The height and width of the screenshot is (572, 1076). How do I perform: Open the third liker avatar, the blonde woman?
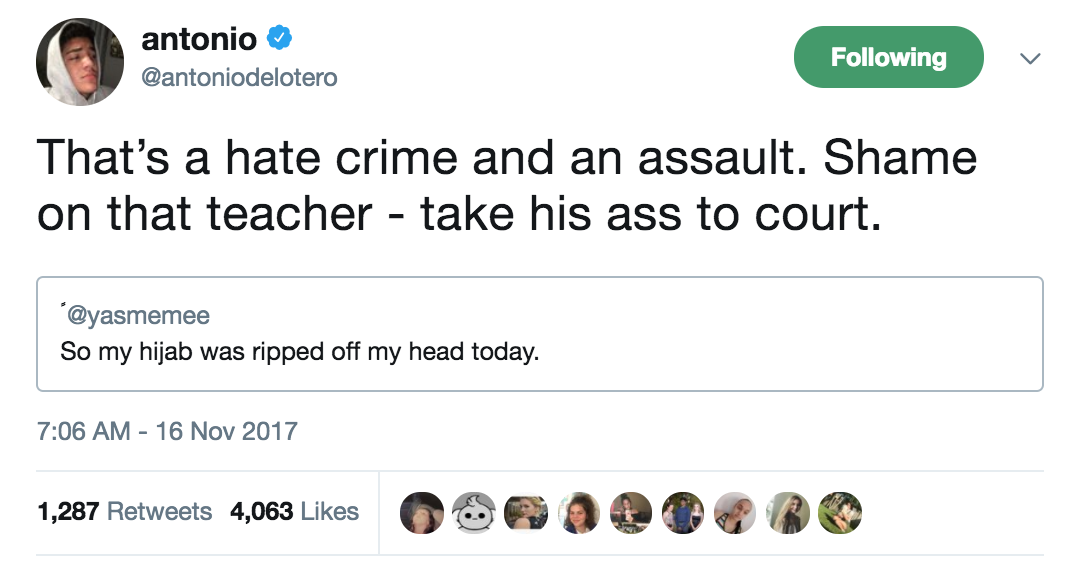click(x=525, y=512)
